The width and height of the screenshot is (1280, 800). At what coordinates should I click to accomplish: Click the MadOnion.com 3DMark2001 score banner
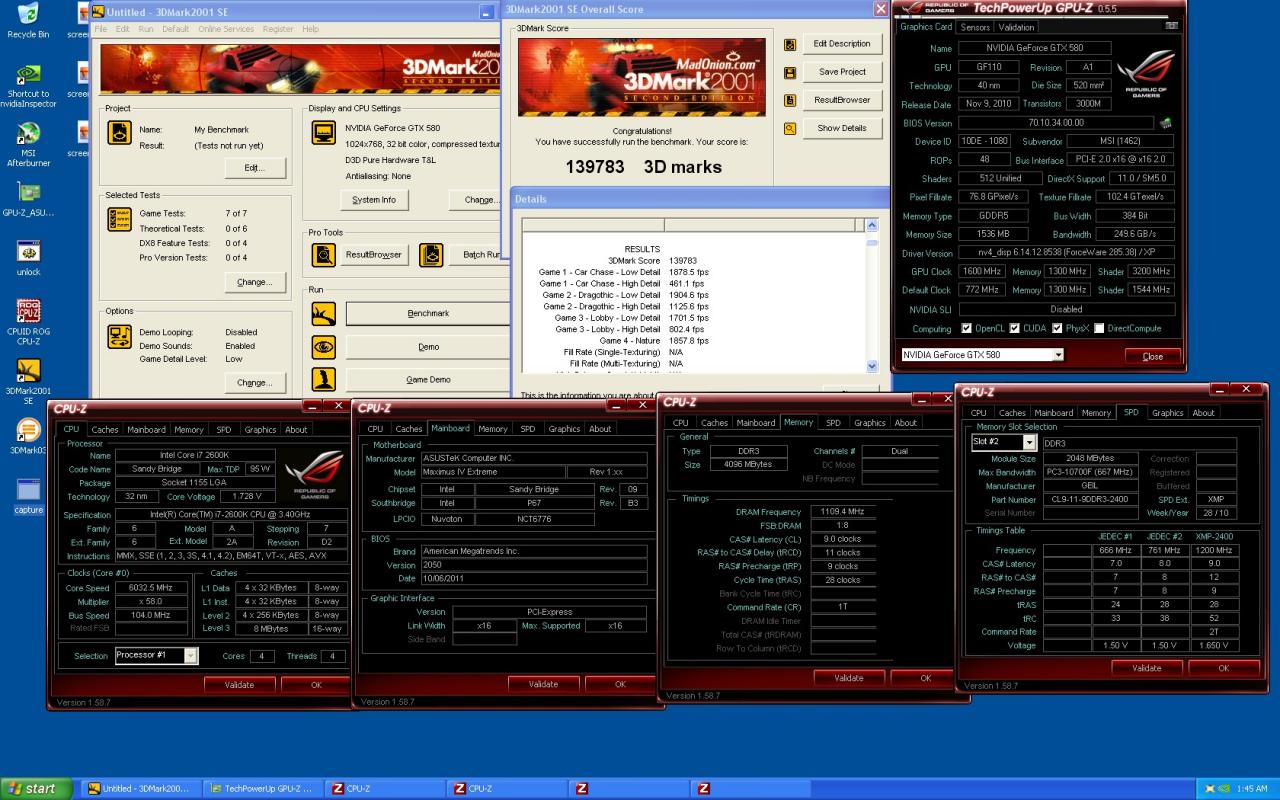[x=642, y=77]
